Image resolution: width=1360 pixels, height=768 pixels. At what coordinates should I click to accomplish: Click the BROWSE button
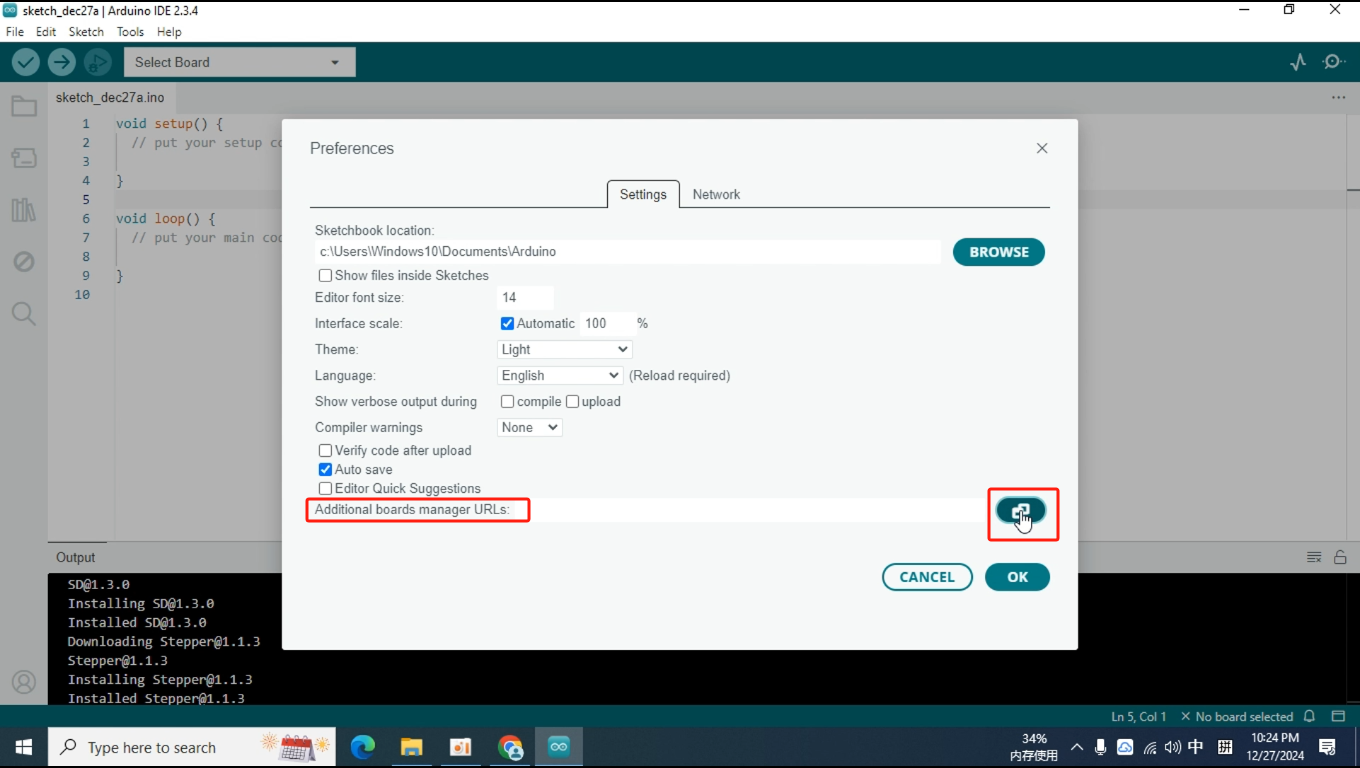[999, 252]
